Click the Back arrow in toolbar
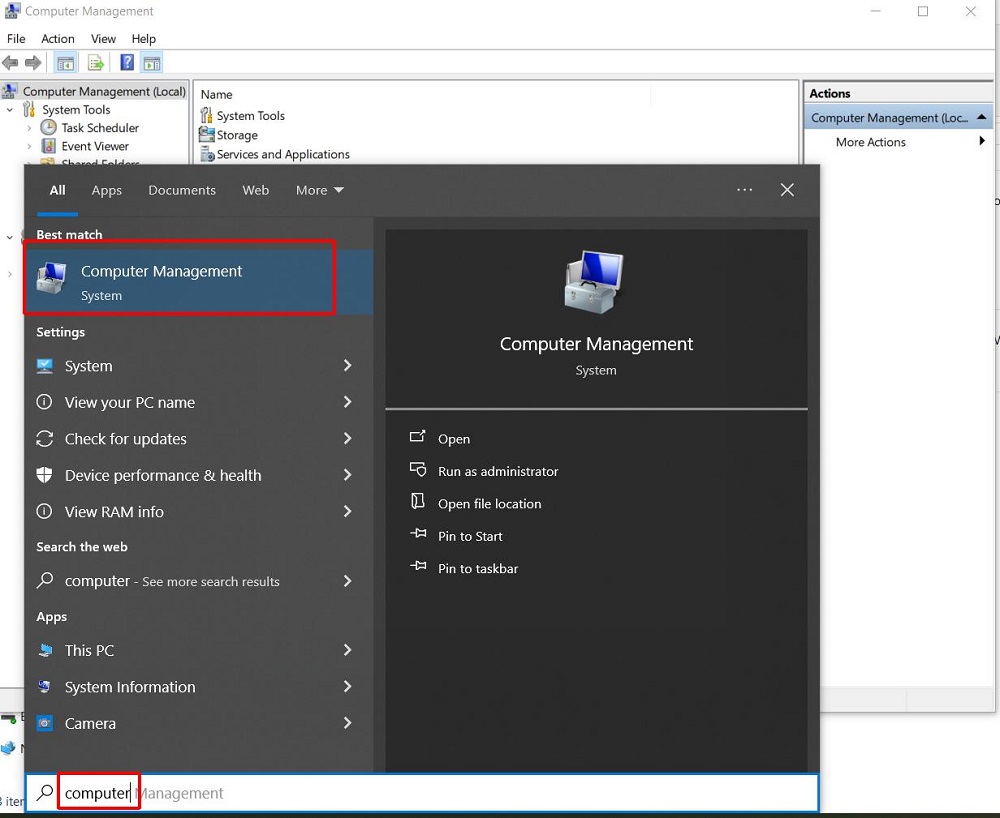The height and width of the screenshot is (818, 1000). point(11,63)
